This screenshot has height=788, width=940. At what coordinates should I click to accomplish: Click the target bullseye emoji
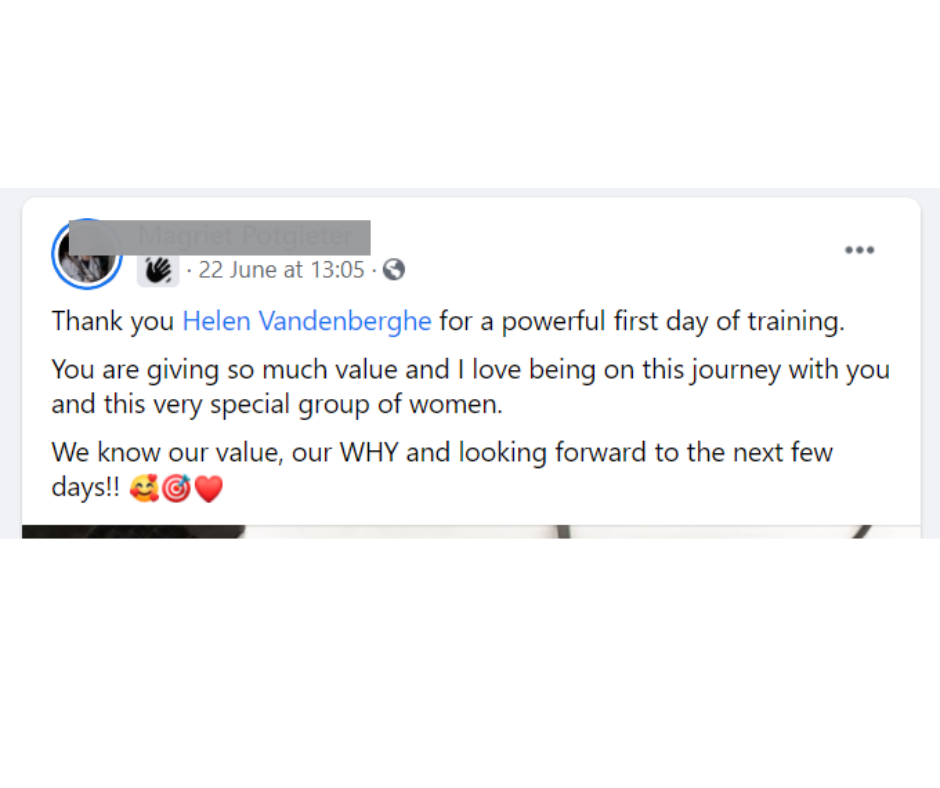(x=176, y=489)
